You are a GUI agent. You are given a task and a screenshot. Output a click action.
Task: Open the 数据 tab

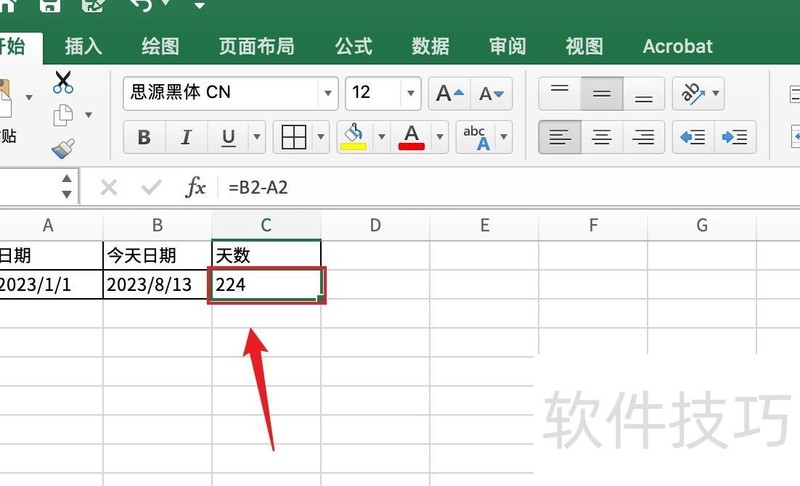pyautogui.click(x=430, y=46)
